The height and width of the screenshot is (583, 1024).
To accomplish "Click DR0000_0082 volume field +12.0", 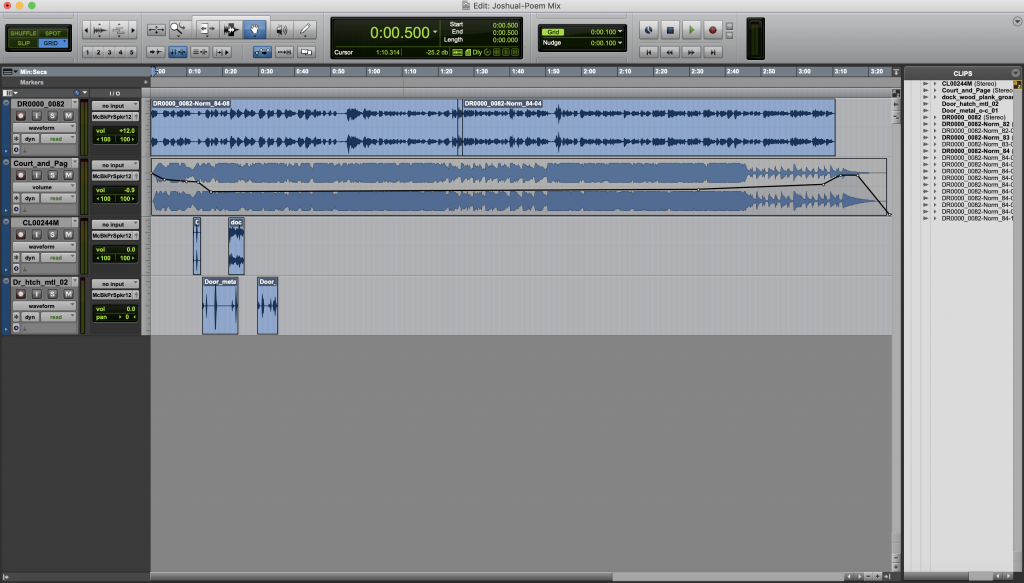I will 115,131.
